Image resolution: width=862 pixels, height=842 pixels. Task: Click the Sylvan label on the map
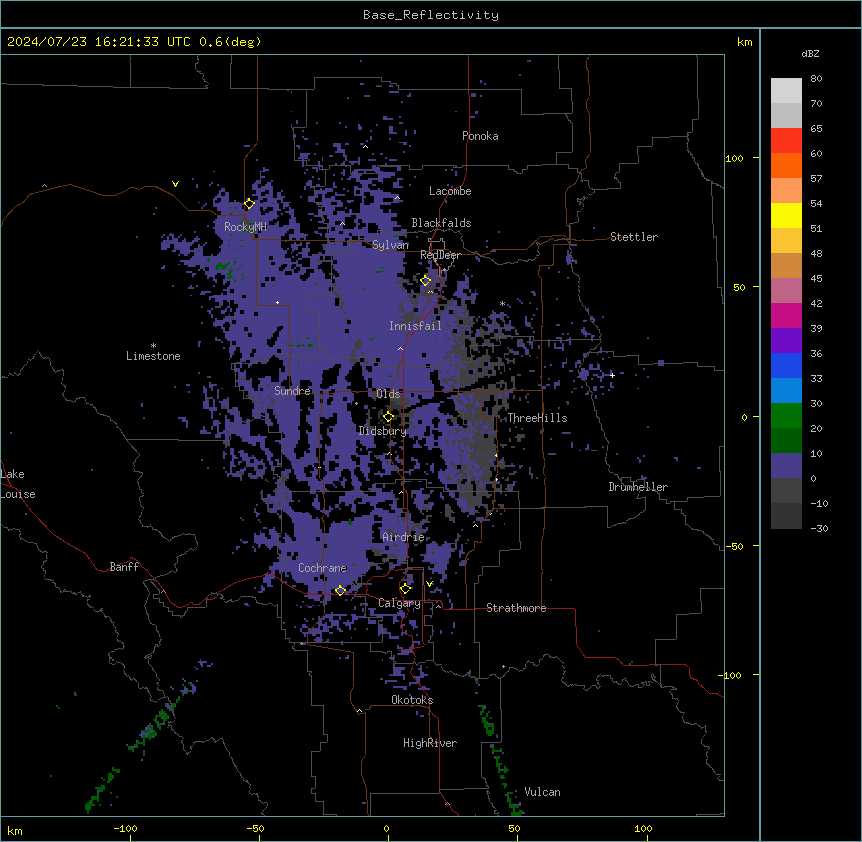[x=390, y=245]
